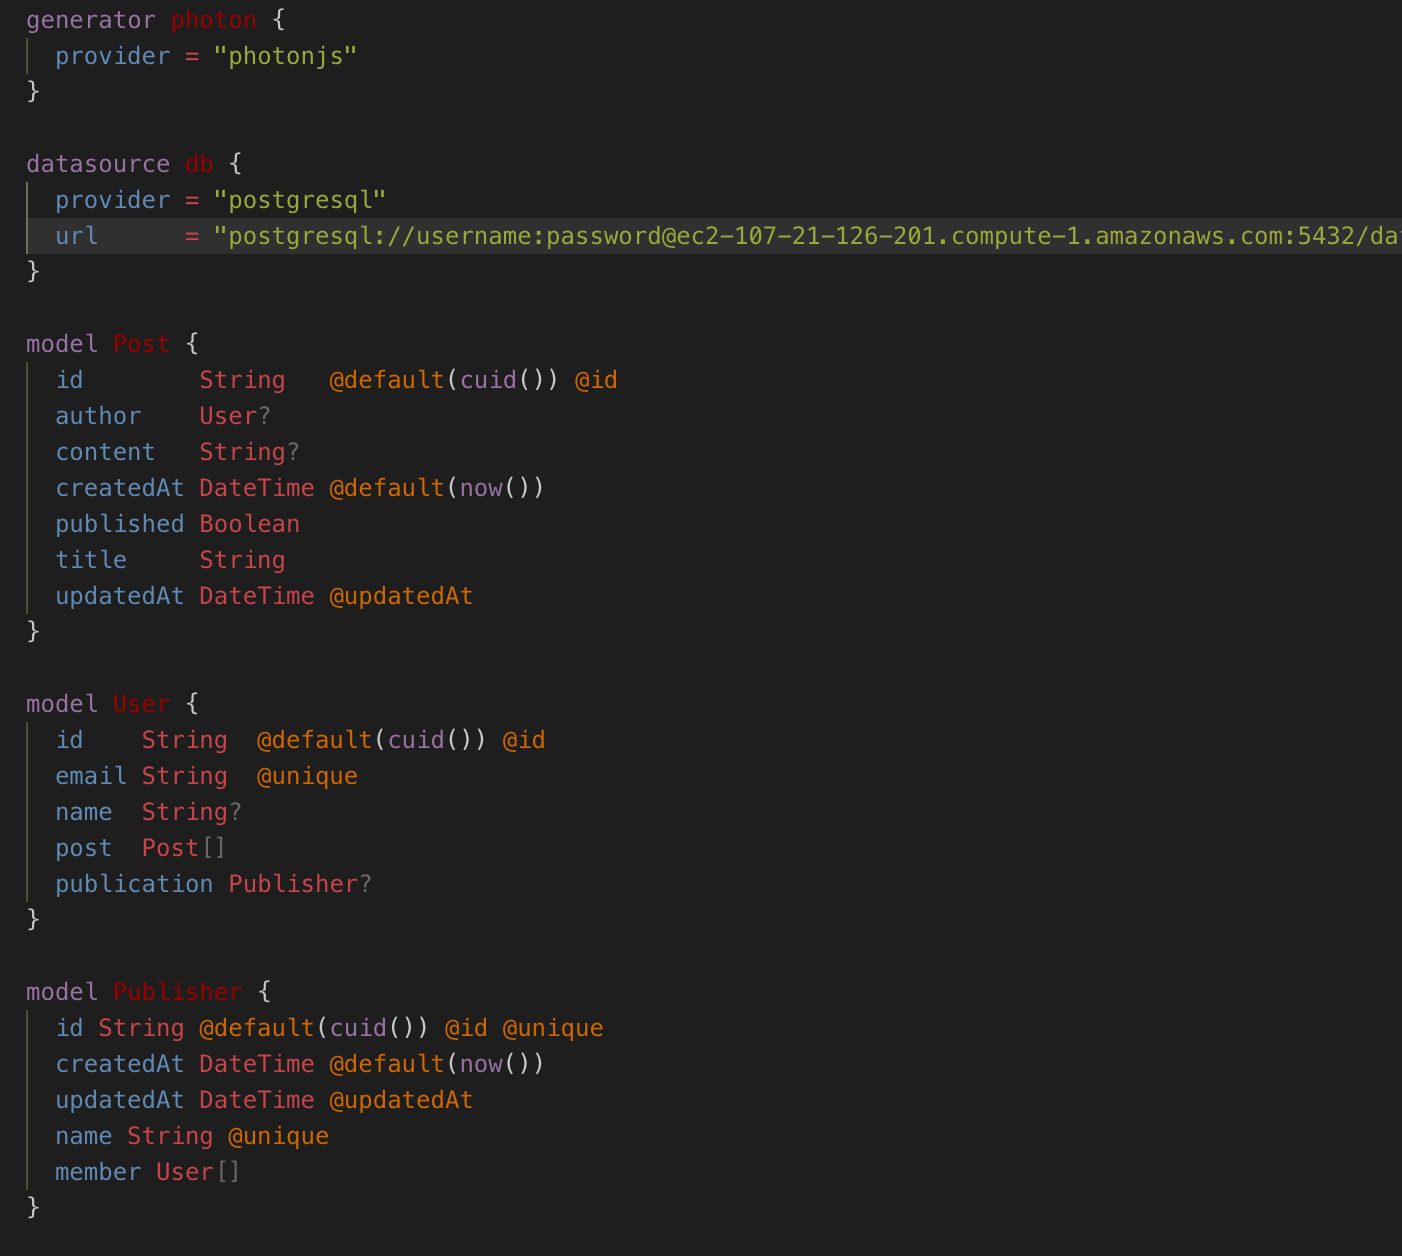Click the datasource db keyword

point(98,163)
